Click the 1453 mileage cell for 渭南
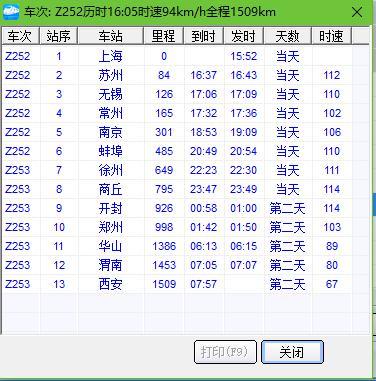This screenshot has height=381, width=376. coord(164,265)
